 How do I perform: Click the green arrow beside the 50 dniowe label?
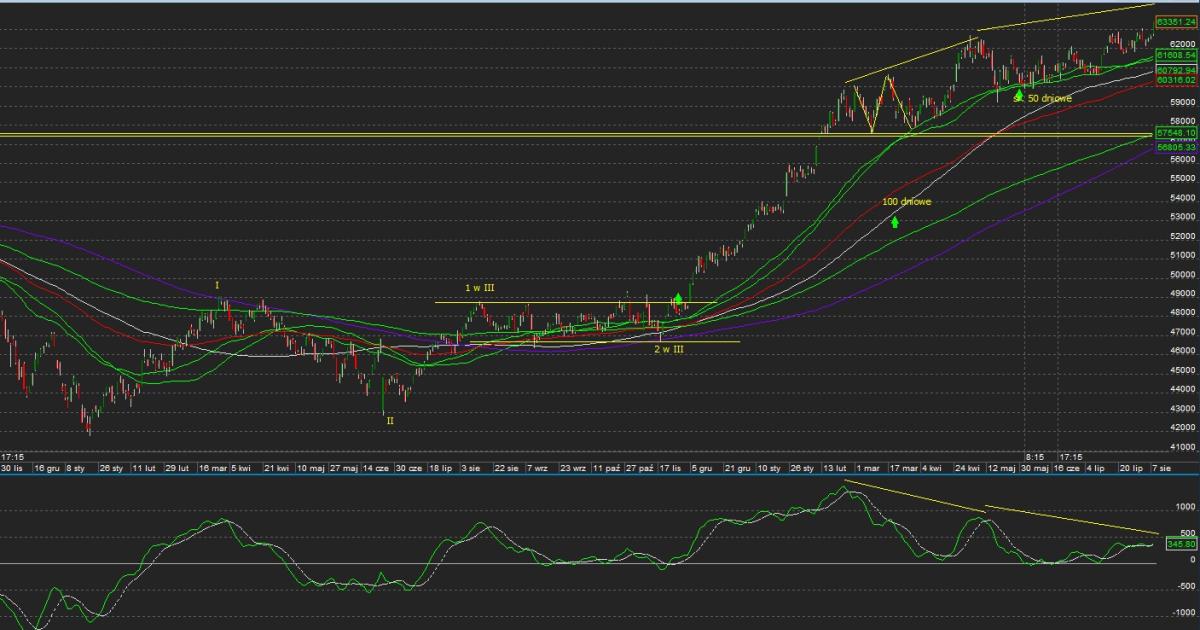tap(1019, 95)
